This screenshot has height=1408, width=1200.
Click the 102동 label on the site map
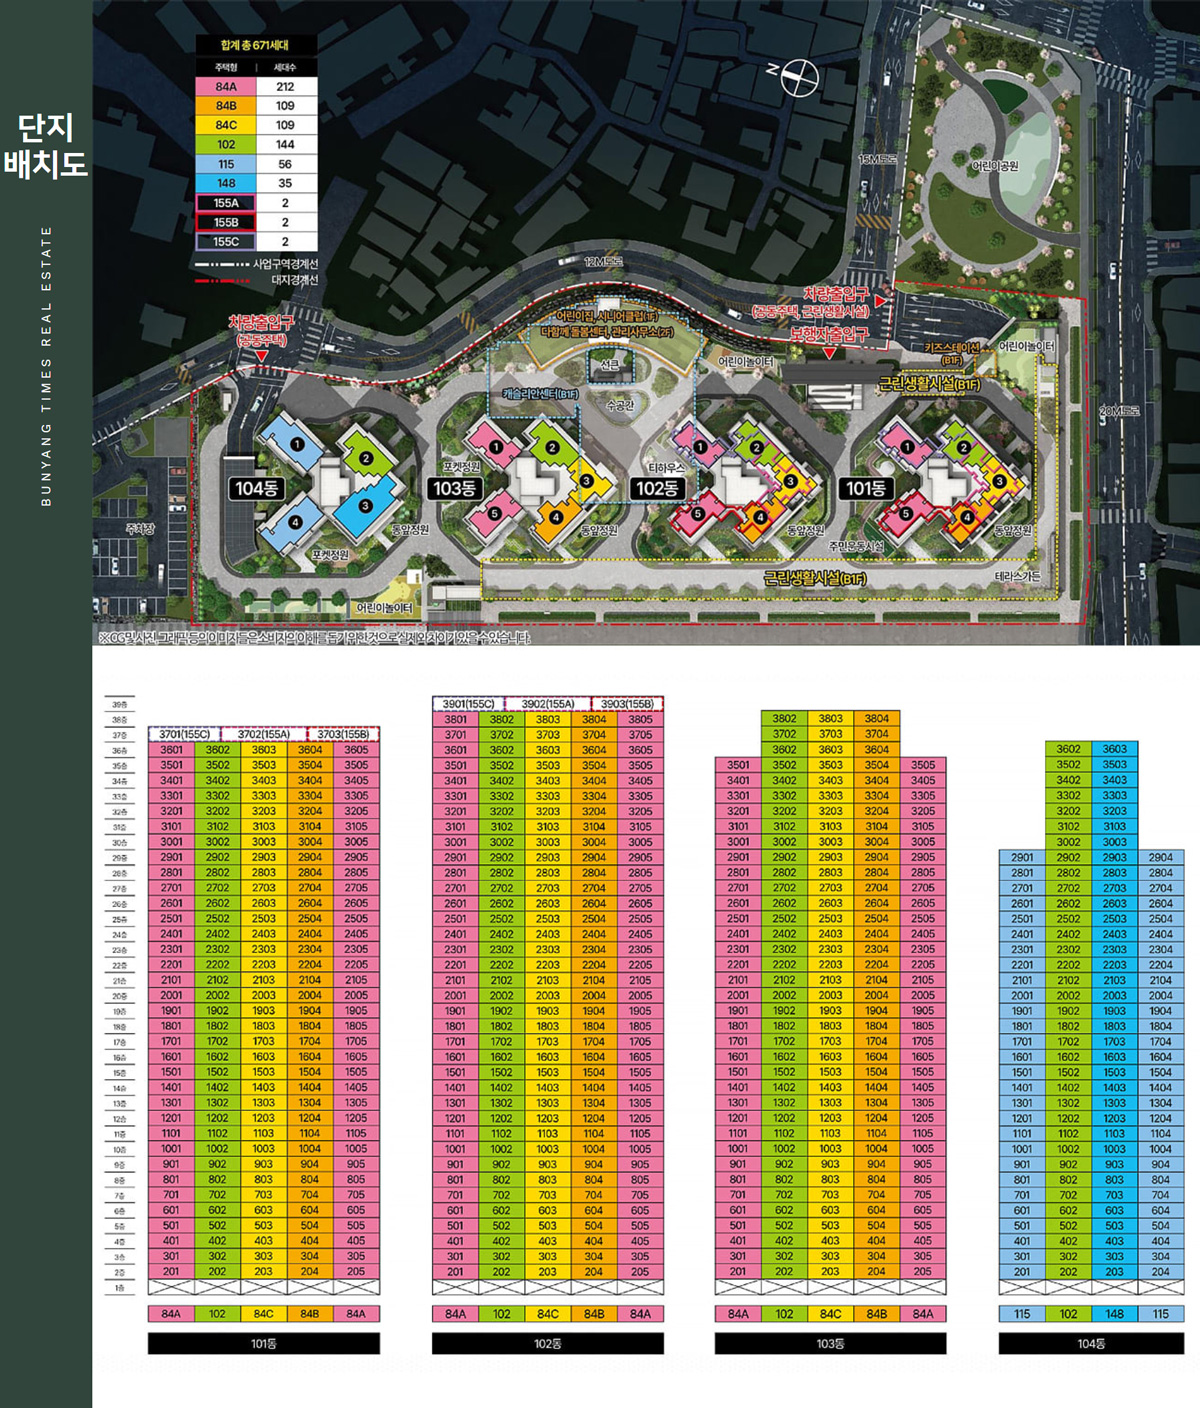pos(657,488)
